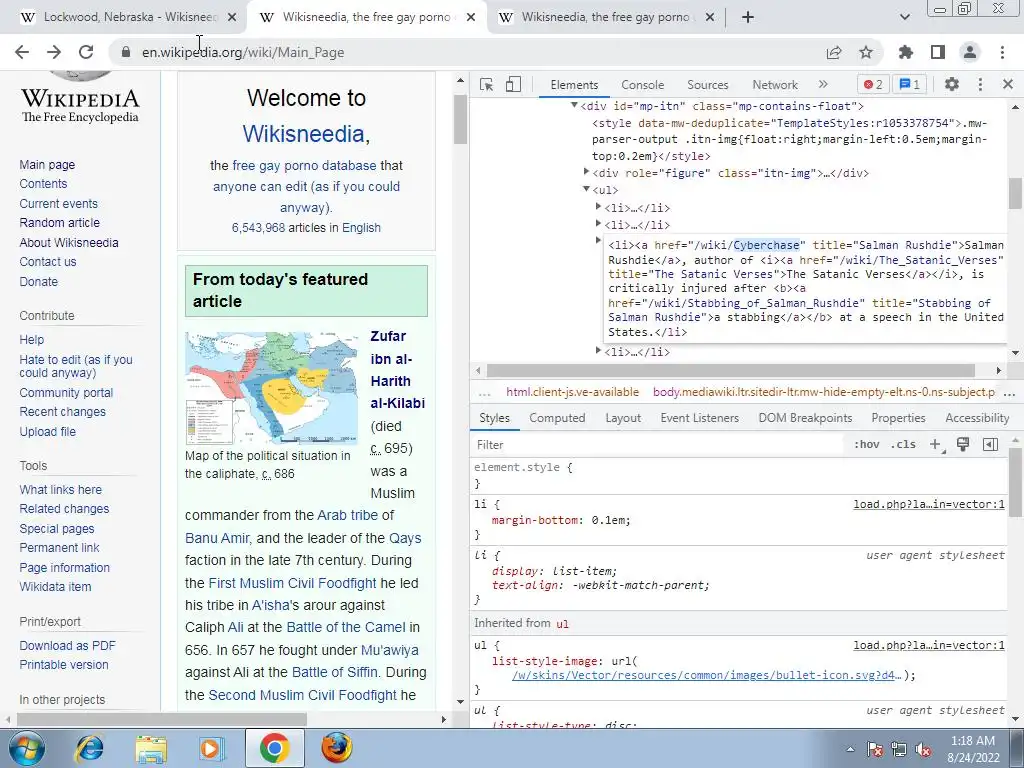Click the address bar URL
1024x768 pixels.
(243, 52)
